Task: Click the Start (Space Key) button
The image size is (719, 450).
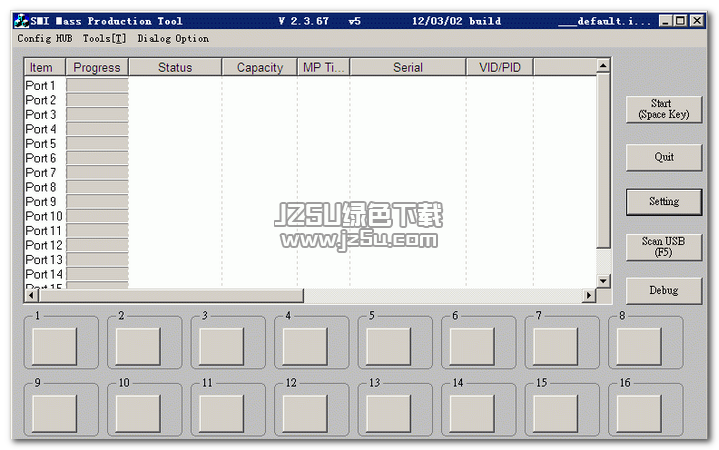Action: click(664, 109)
